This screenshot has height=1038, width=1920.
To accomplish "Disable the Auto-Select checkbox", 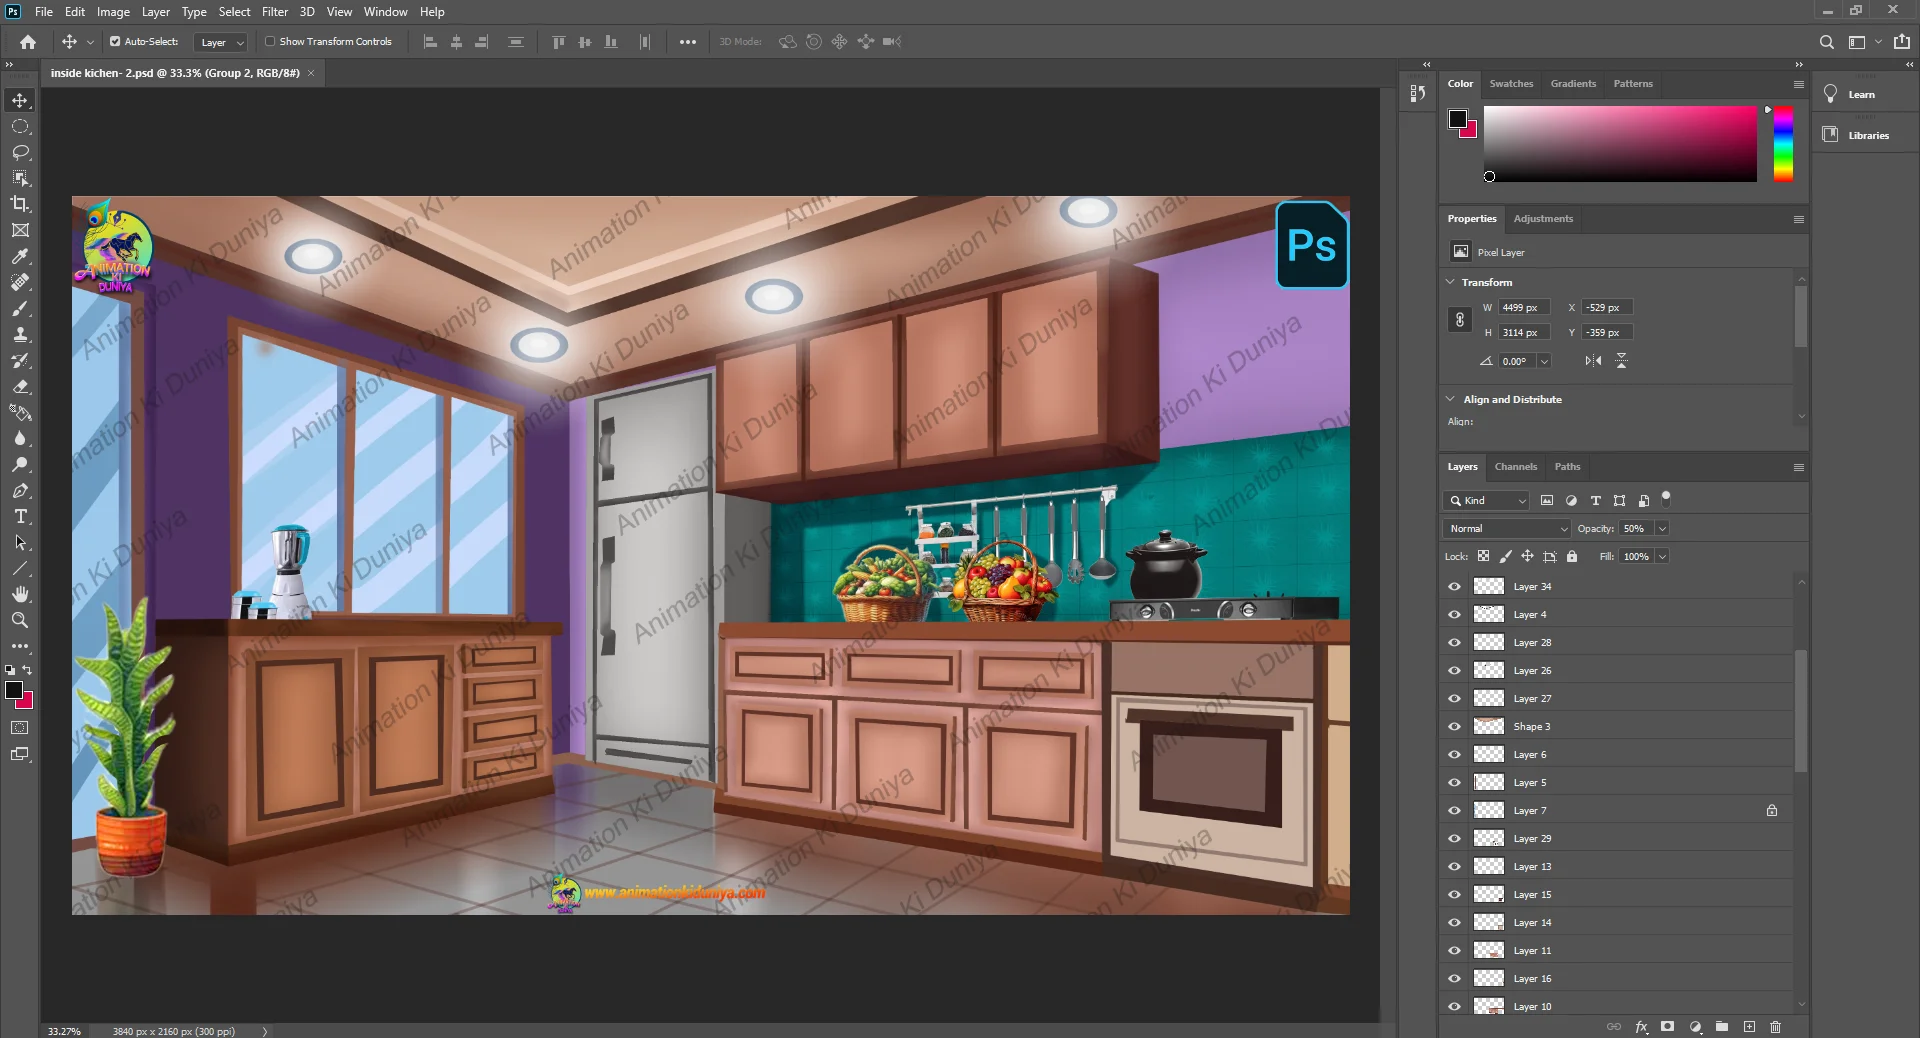I will (x=115, y=42).
